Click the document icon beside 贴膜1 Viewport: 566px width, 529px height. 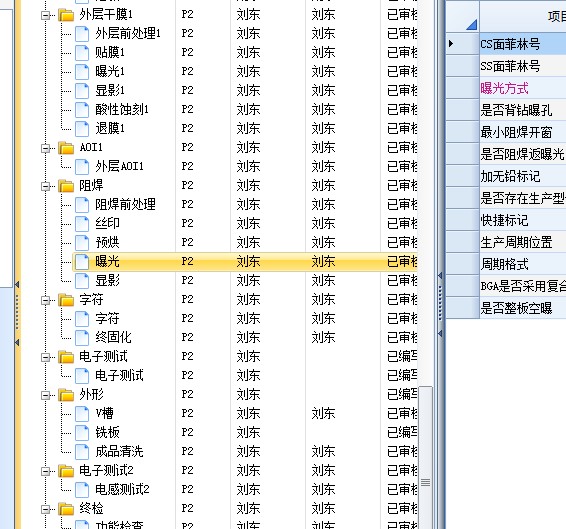(82, 53)
